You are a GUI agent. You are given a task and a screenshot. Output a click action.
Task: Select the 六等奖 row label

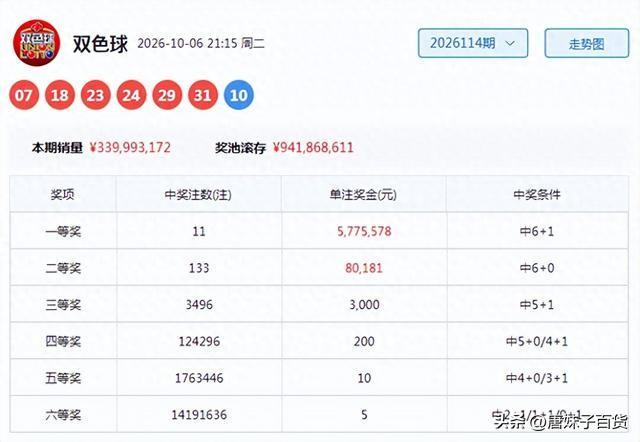click(63, 415)
